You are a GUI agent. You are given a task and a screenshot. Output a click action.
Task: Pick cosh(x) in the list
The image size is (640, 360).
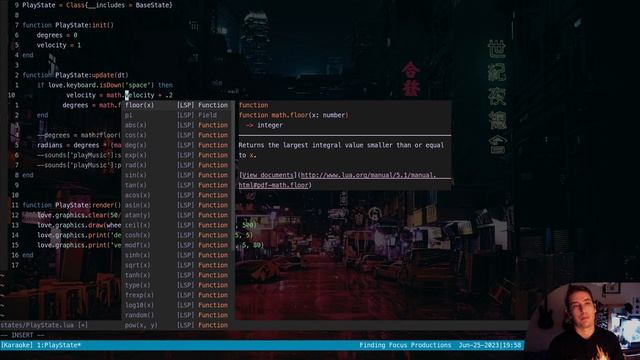coord(178,235)
